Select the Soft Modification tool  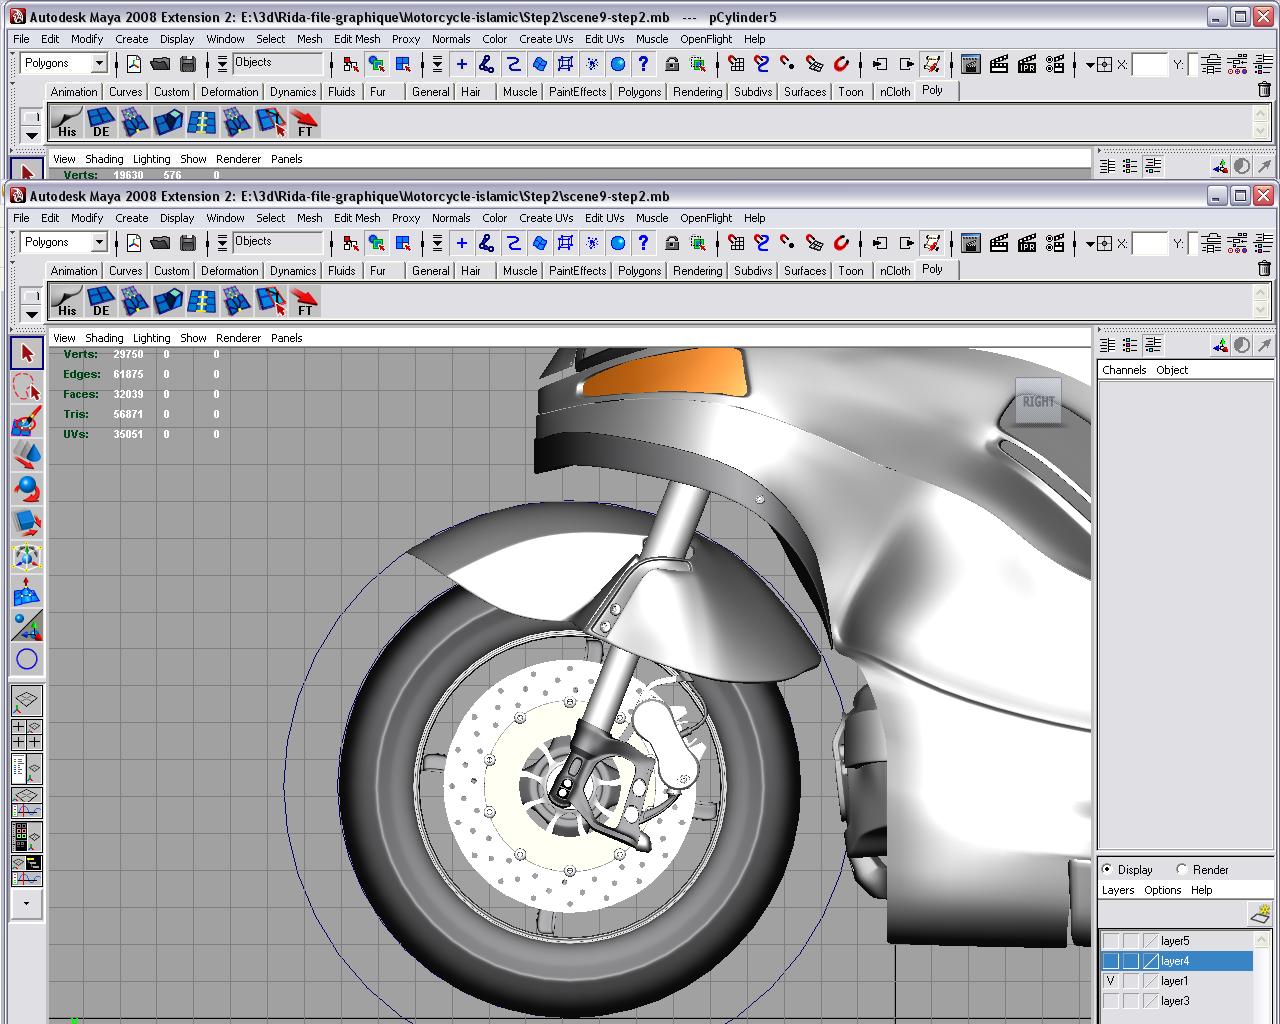(x=27, y=592)
